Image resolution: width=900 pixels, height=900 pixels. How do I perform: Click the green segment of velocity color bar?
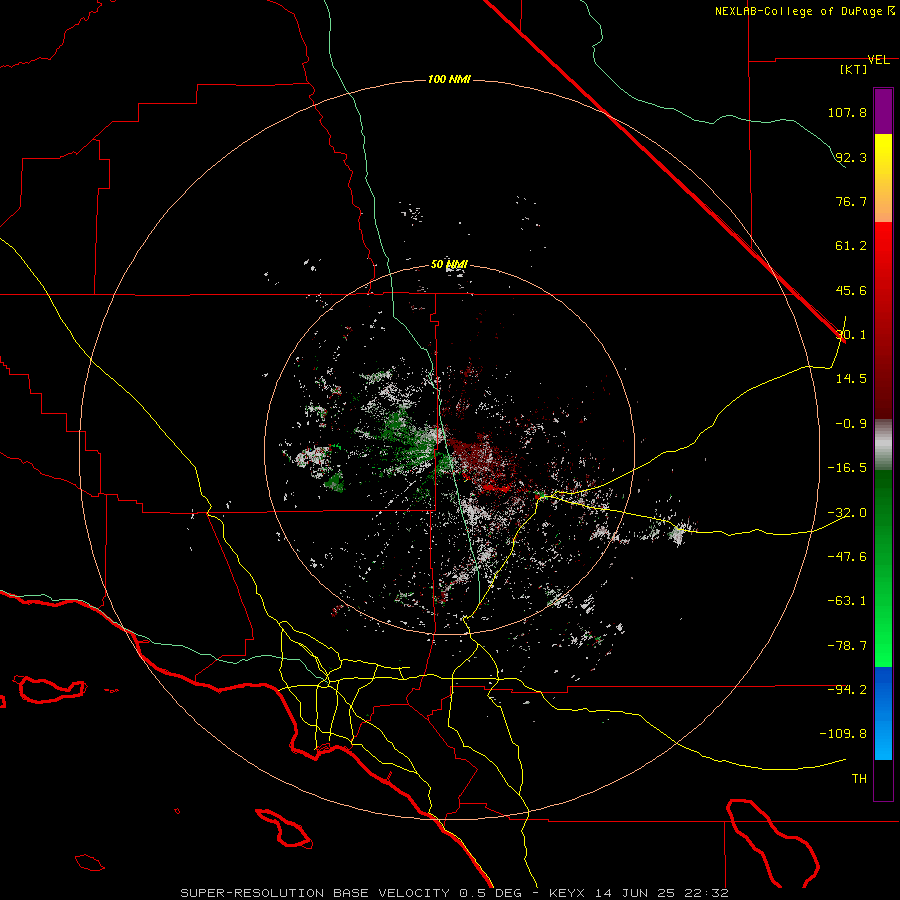(x=883, y=568)
